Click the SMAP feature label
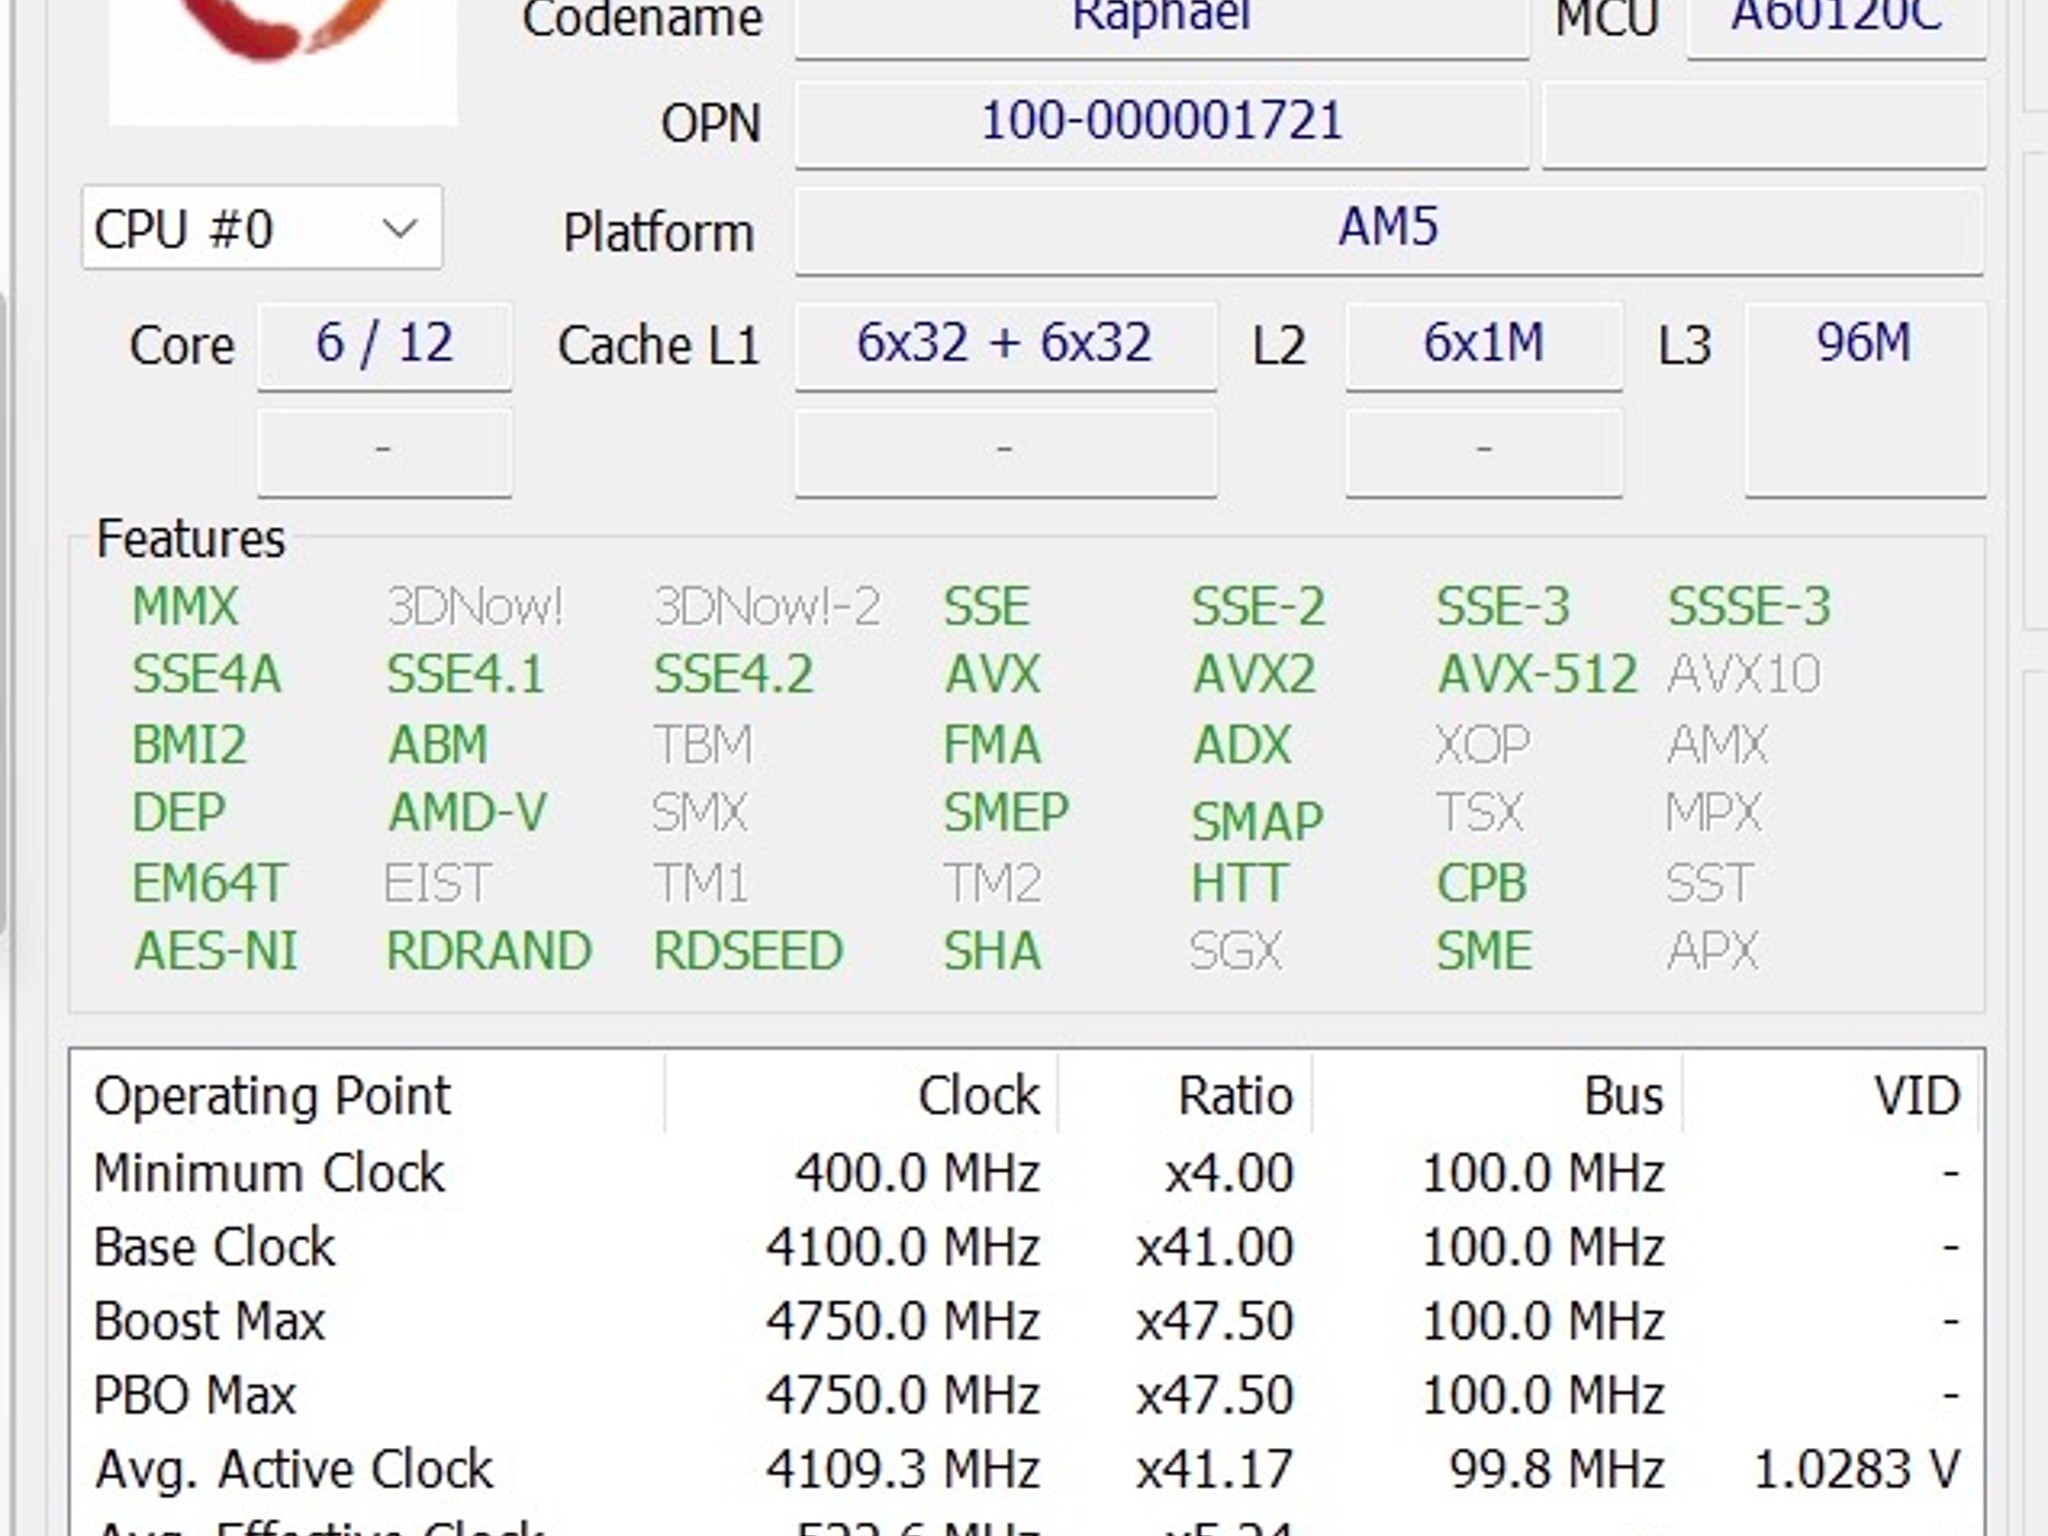The width and height of the screenshot is (2048, 1536). [1258, 821]
